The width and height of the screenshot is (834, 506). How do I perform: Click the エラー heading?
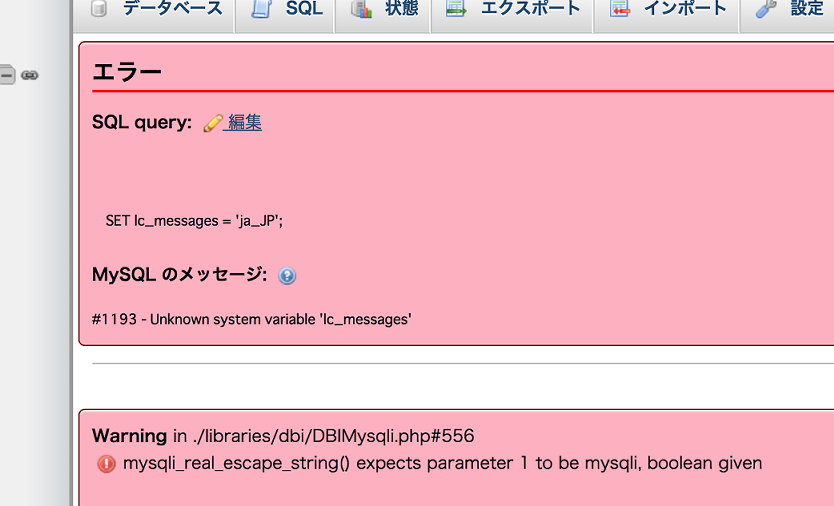tap(127, 72)
